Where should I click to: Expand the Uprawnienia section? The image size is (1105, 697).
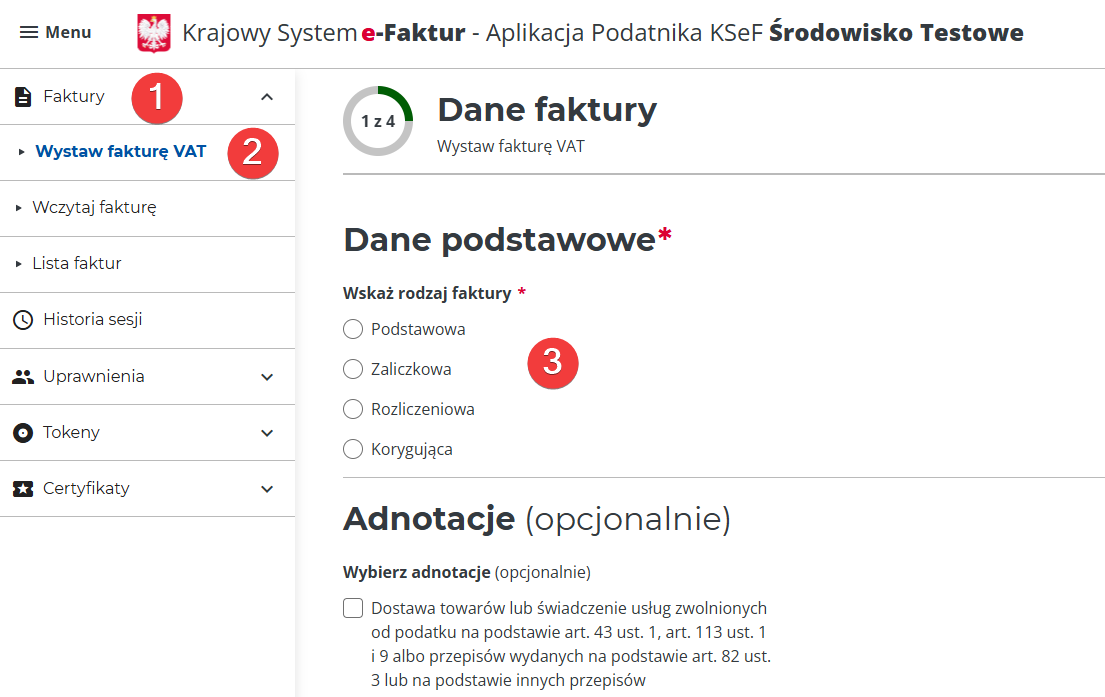(266, 377)
